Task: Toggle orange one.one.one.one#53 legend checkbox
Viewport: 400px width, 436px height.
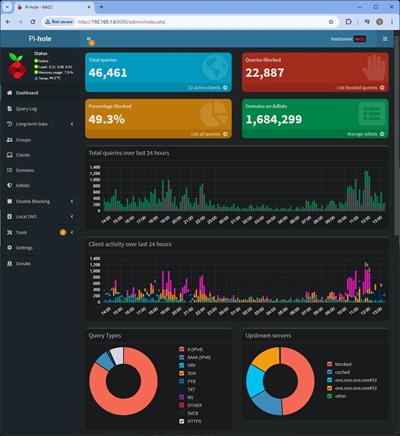Action: (329, 388)
